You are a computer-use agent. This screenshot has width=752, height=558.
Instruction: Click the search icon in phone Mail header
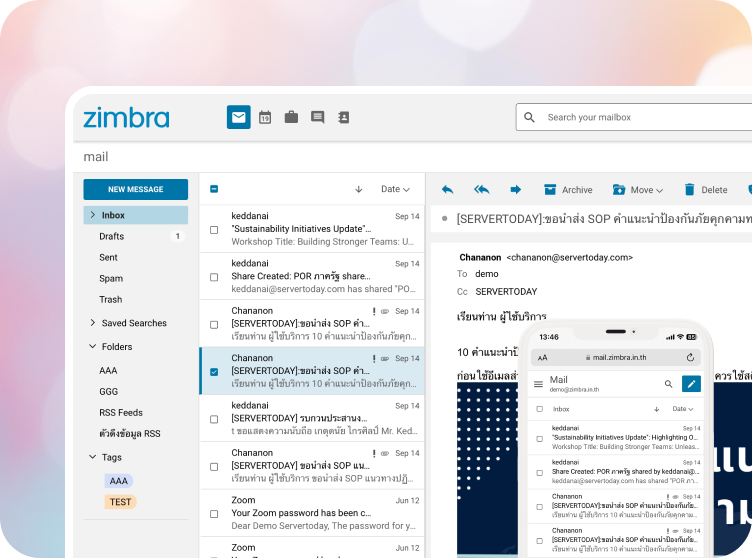coord(669,384)
